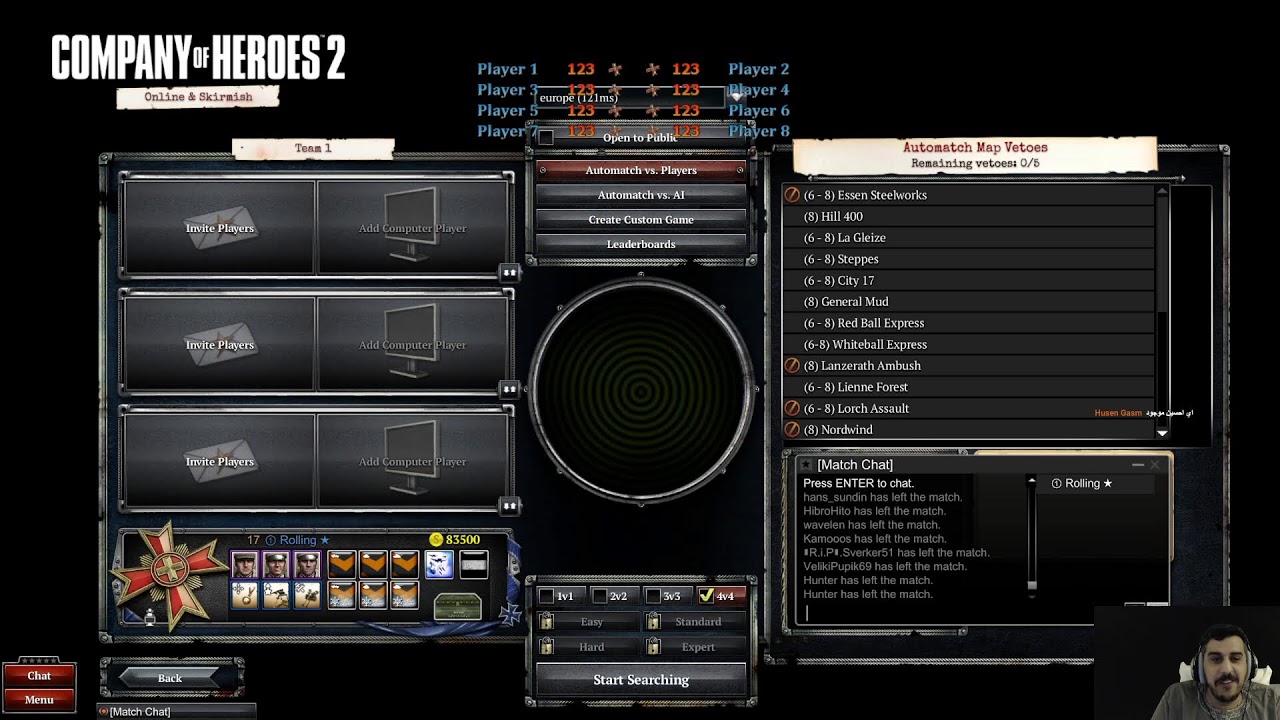Click the down arrow of the map veto list
The height and width of the screenshot is (720, 1280).
tap(1162, 432)
